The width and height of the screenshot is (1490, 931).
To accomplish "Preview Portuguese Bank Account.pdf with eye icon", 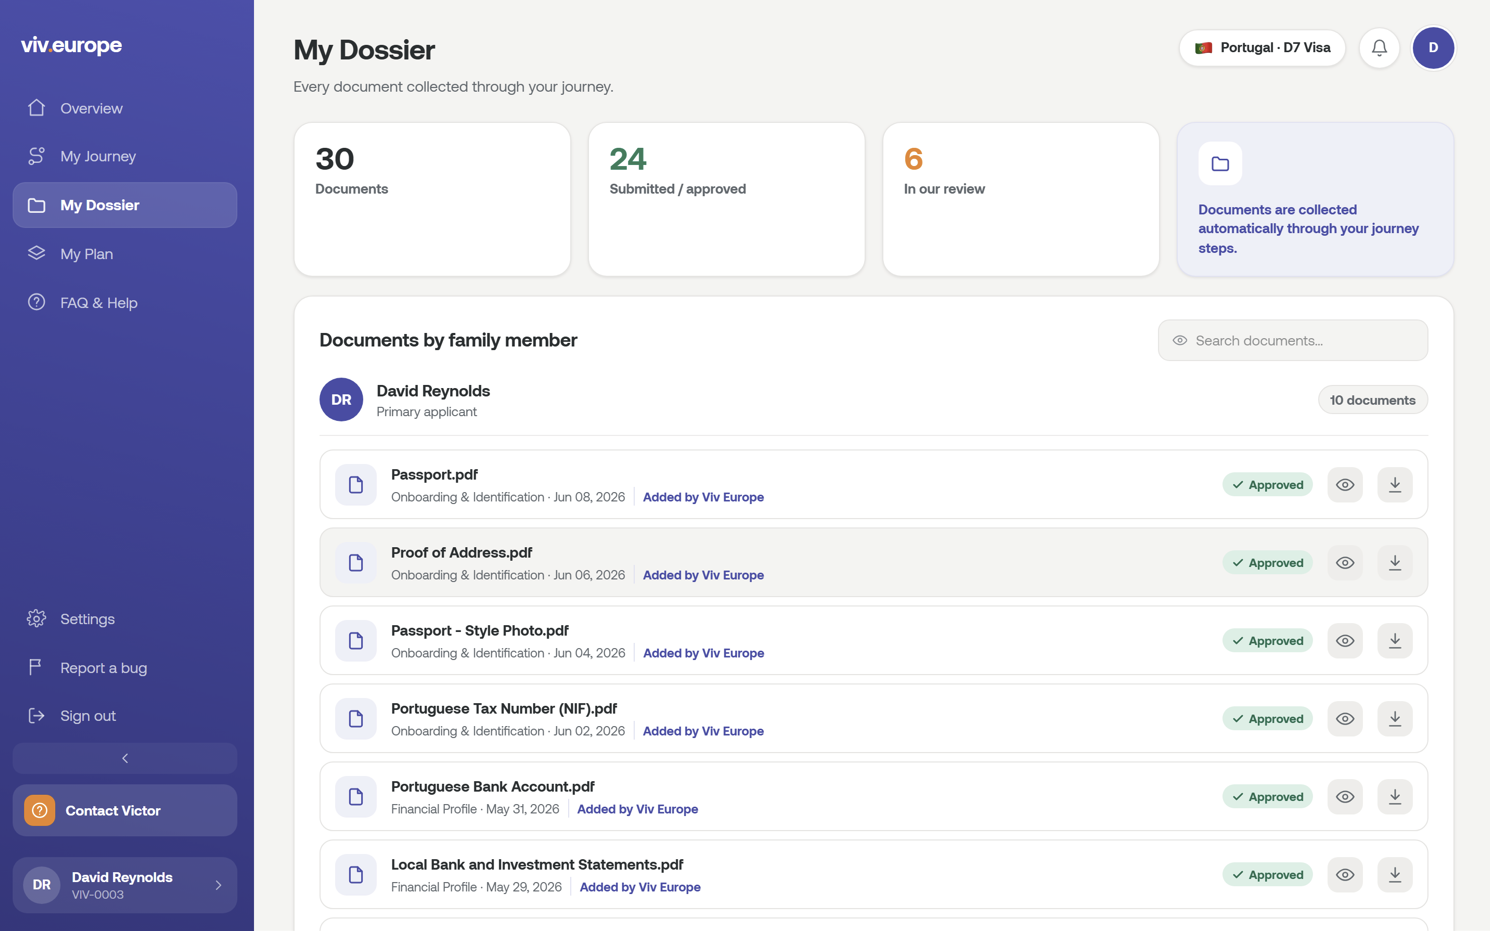I will pyautogui.click(x=1345, y=797).
